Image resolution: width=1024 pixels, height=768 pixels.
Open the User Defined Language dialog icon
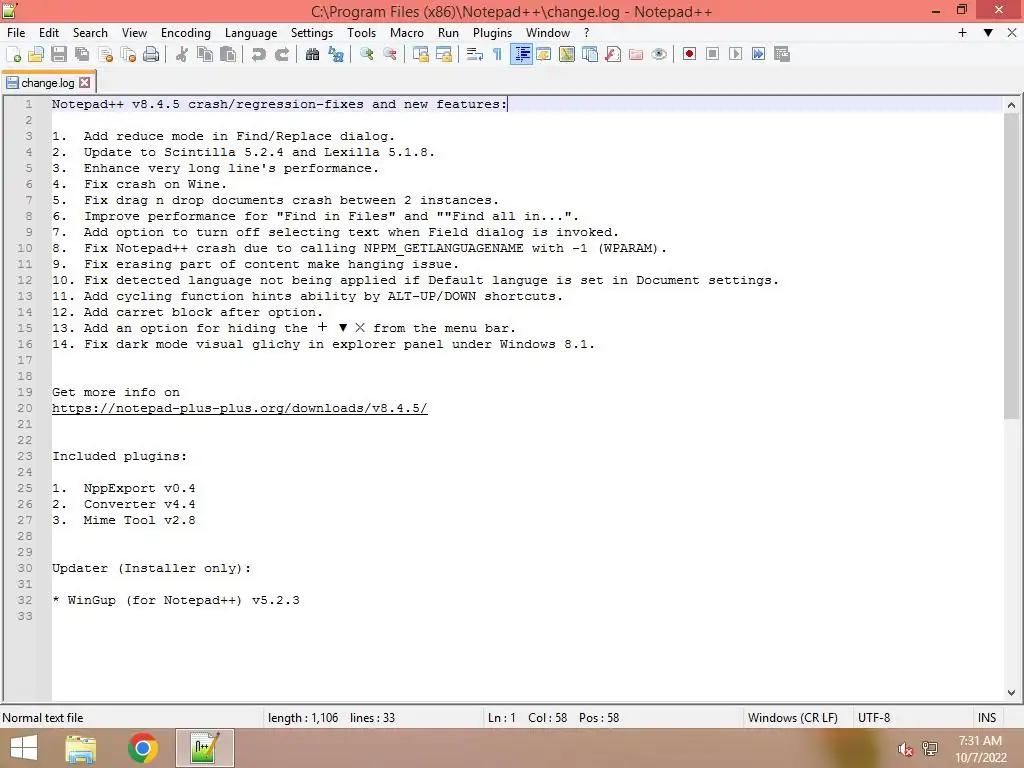point(543,54)
